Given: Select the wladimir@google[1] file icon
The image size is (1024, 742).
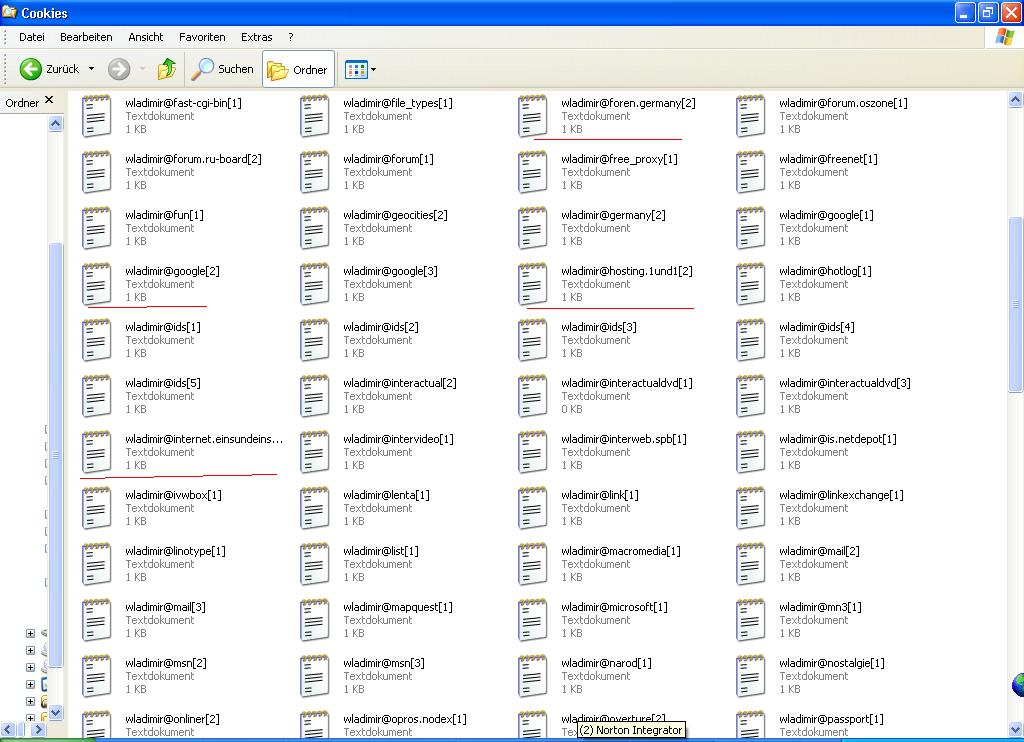Looking at the screenshot, I should tap(750, 228).
